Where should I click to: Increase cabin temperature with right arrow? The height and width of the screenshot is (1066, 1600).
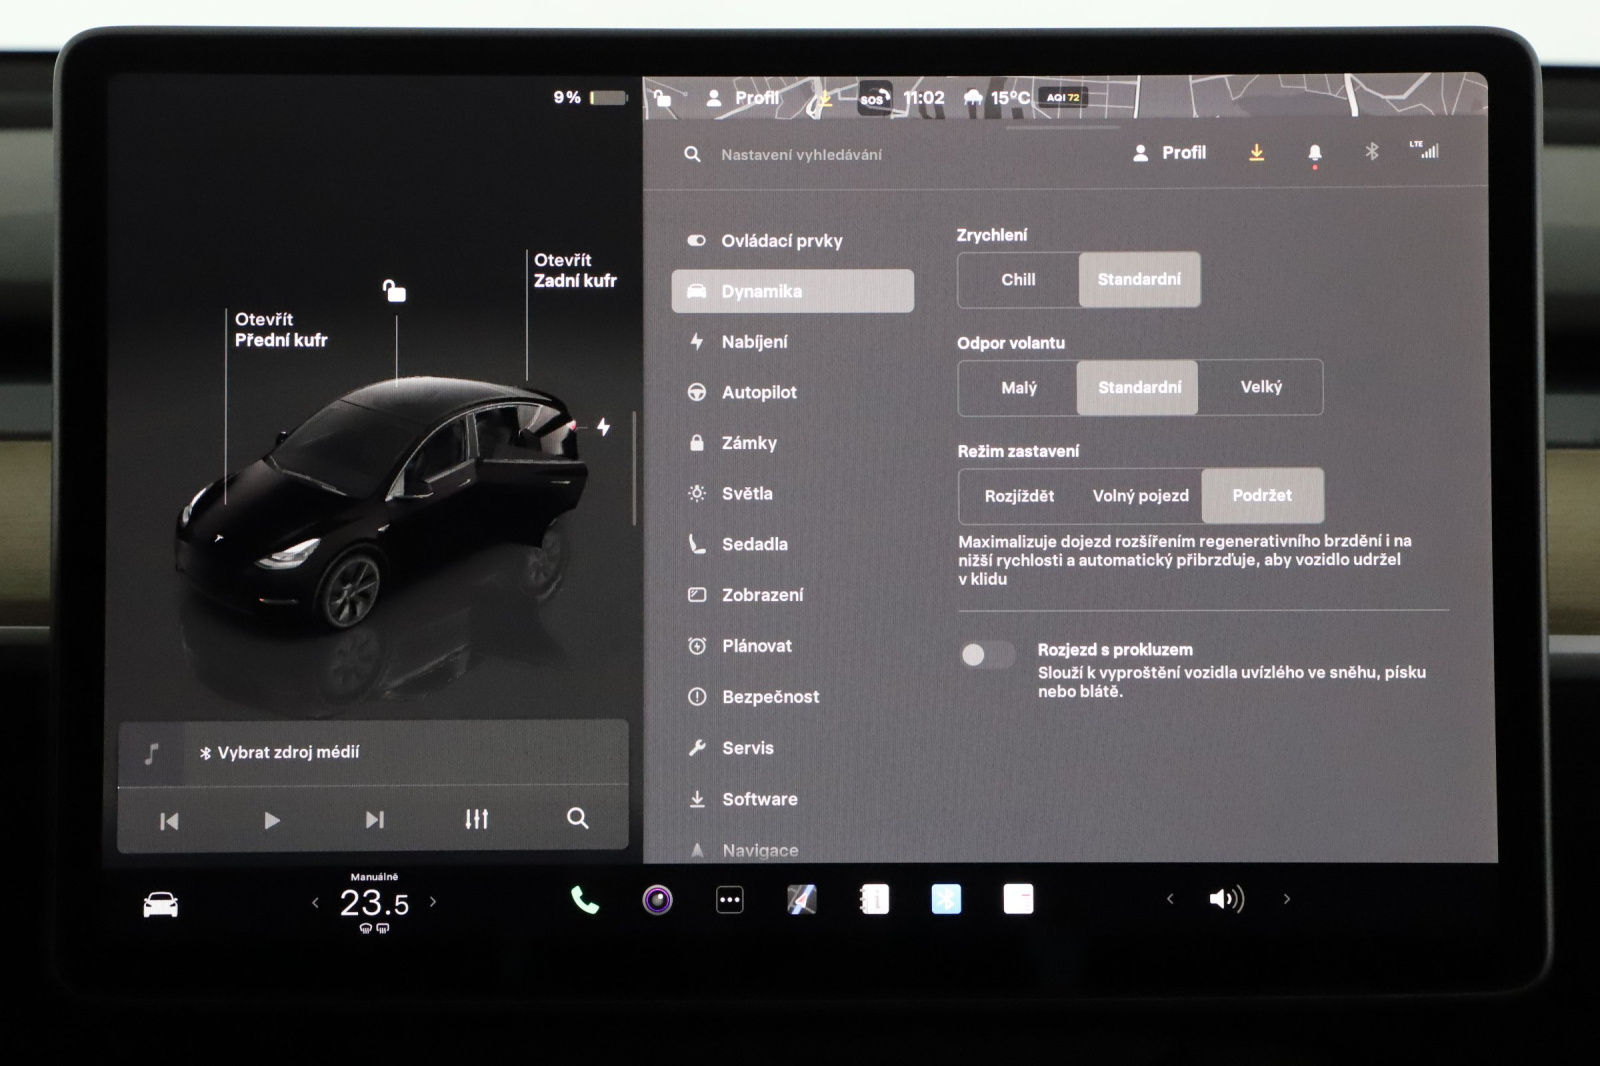[x=433, y=902]
